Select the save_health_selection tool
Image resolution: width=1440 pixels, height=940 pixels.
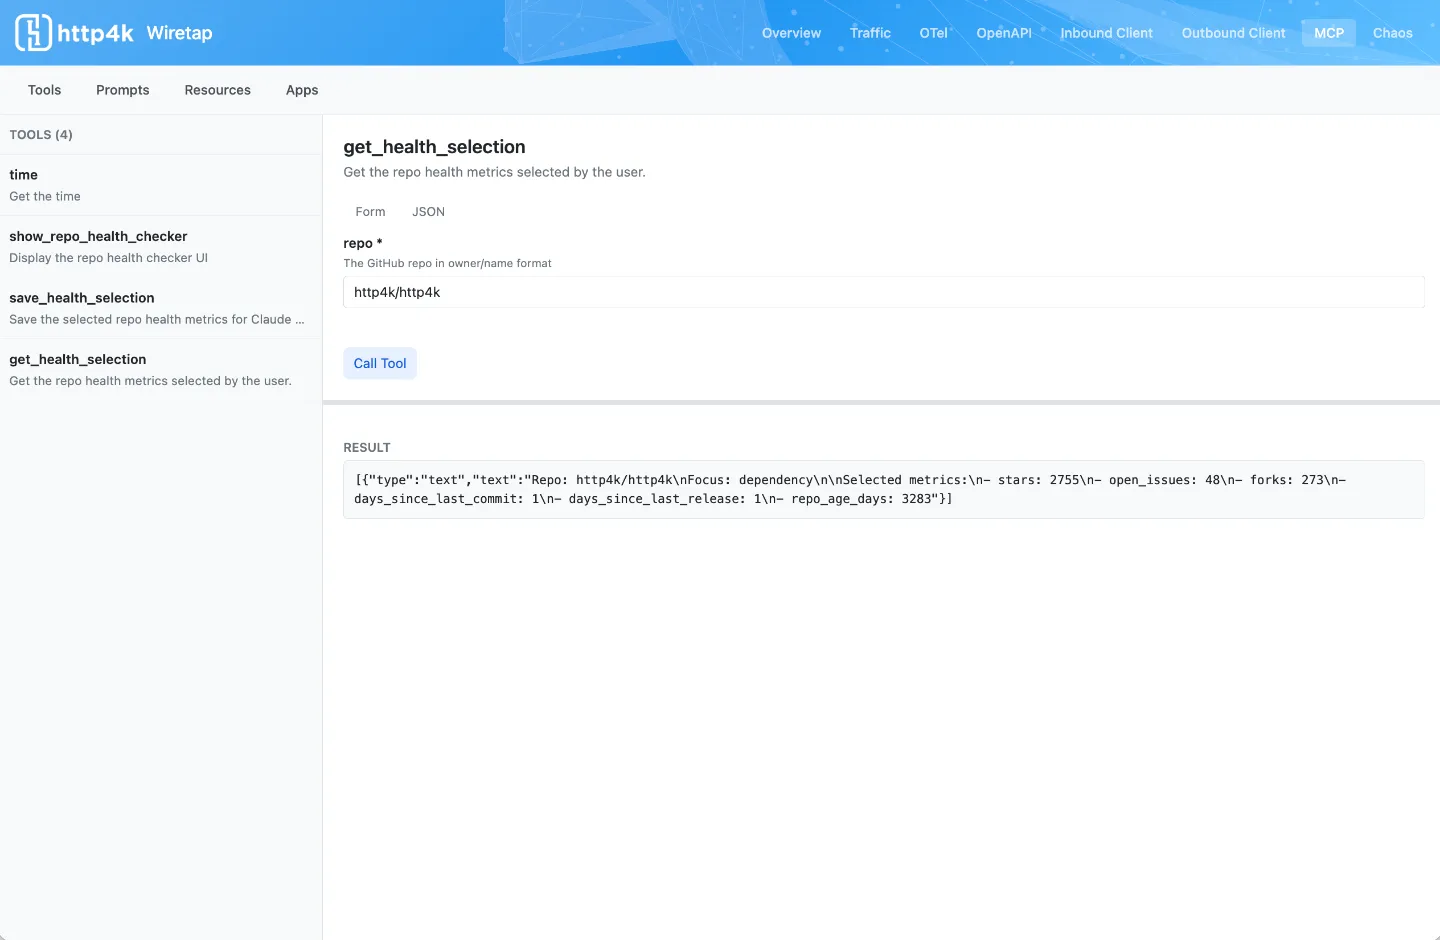161,308
